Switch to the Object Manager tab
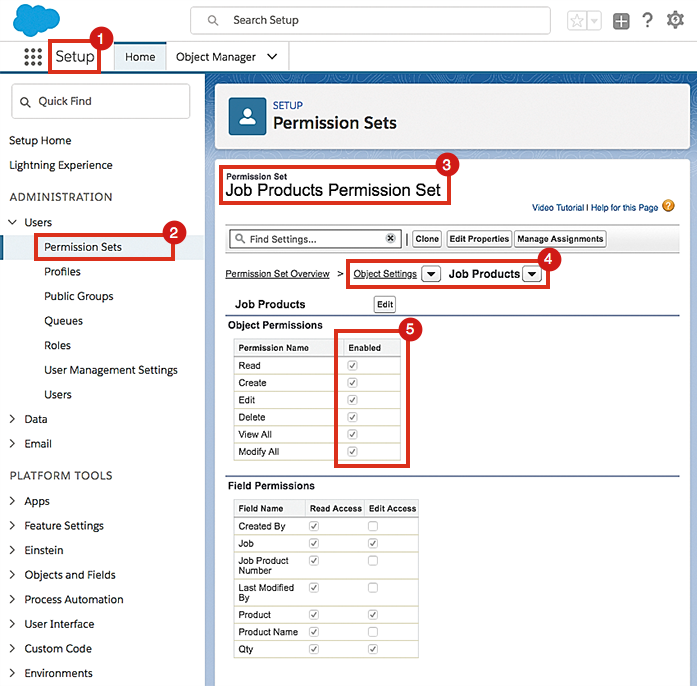The width and height of the screenshot is (697, 686). point(216,57)
